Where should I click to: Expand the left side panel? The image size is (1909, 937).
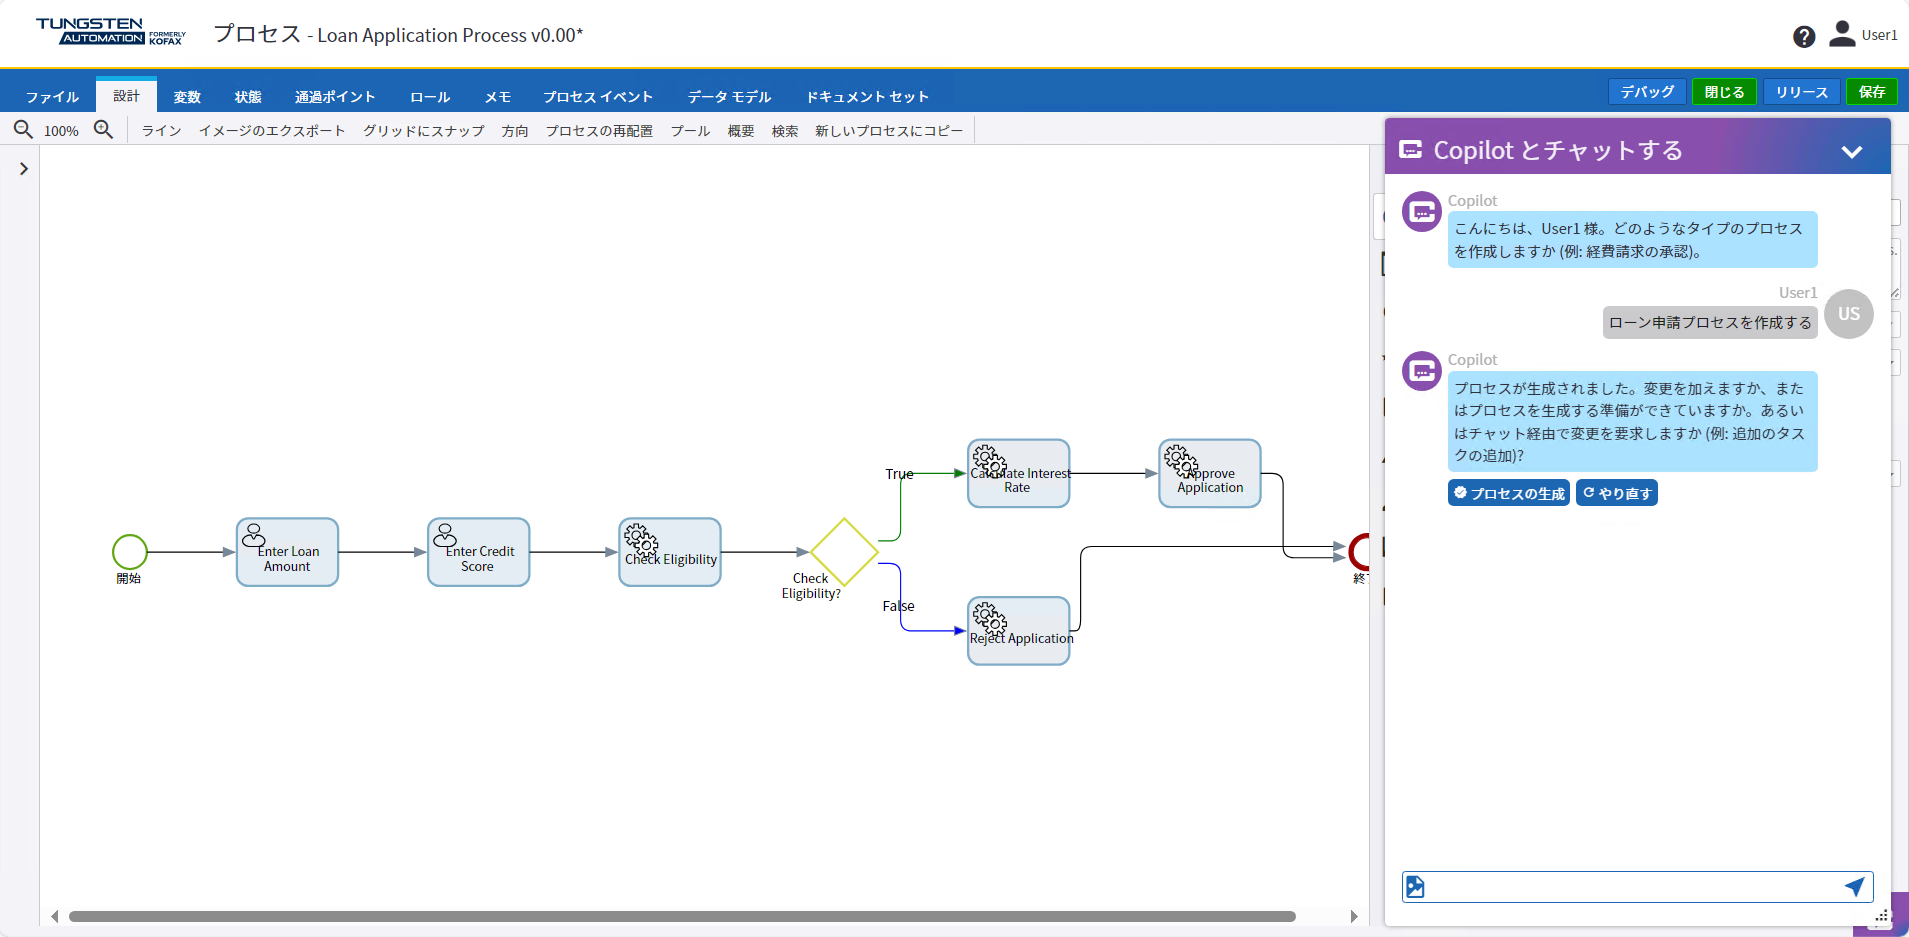click(23, 169)
